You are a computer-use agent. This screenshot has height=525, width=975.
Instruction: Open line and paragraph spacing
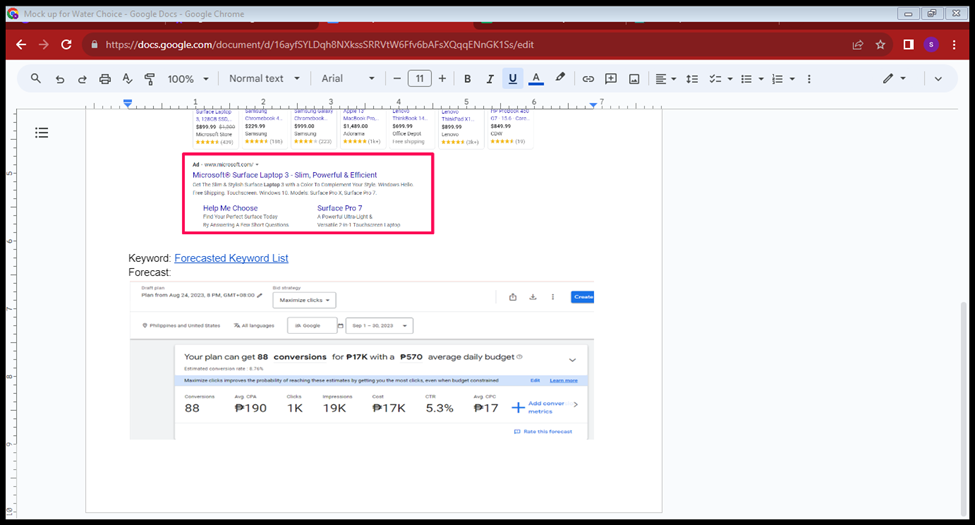click(x=692, y=79)
